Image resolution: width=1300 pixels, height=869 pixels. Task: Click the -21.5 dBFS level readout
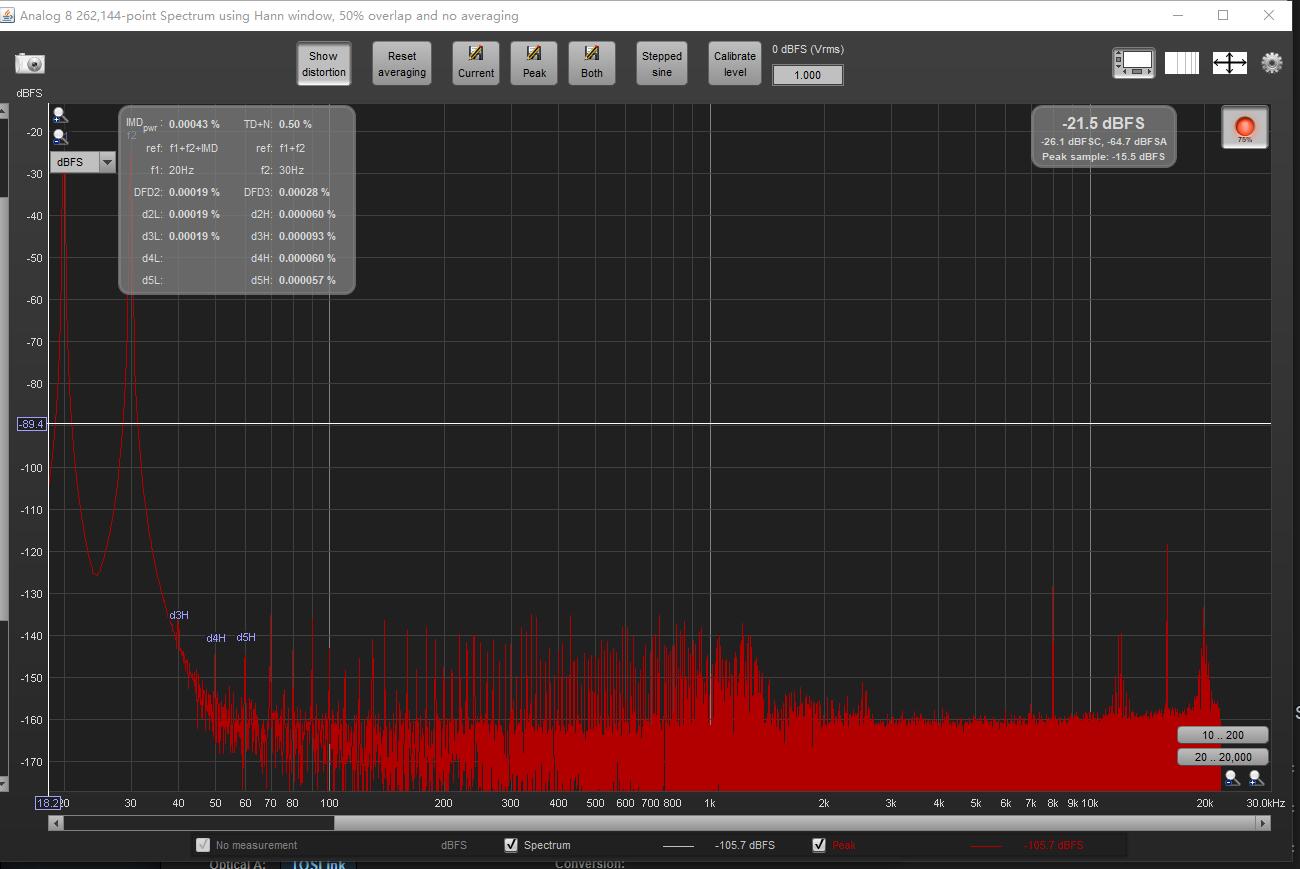pos(1103,123)
